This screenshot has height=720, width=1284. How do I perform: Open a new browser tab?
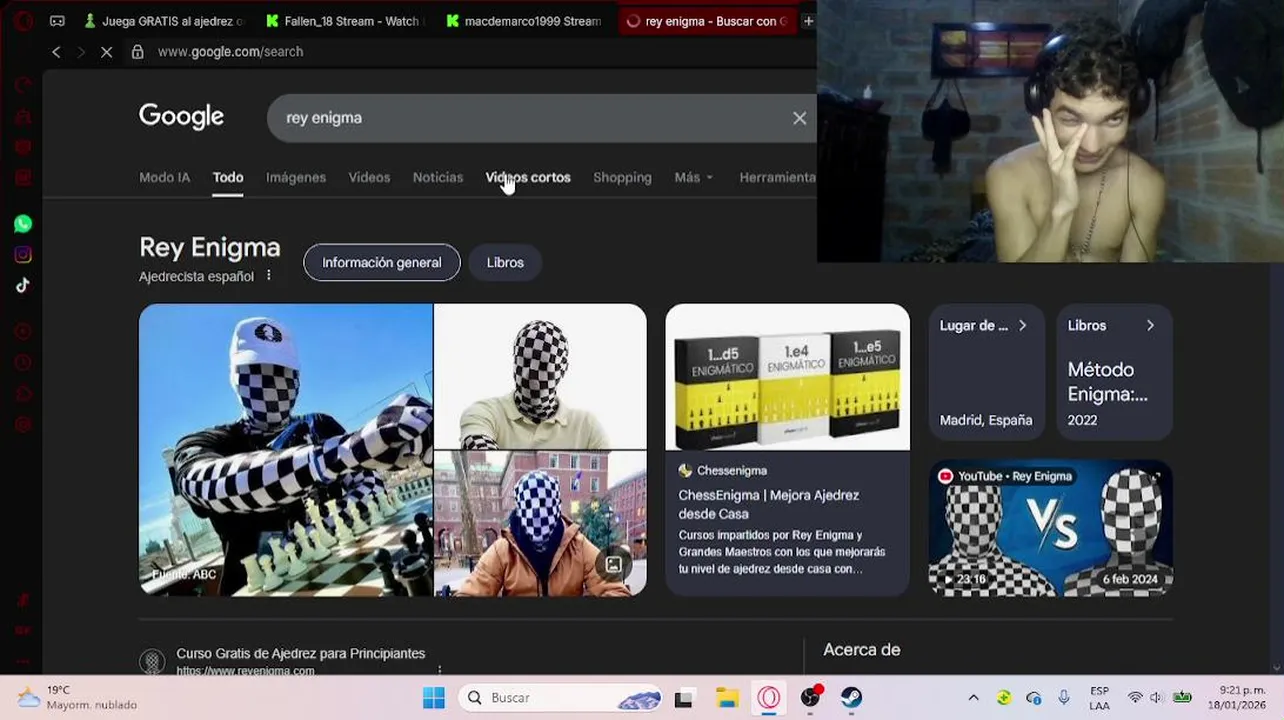[x=808, y=21]
